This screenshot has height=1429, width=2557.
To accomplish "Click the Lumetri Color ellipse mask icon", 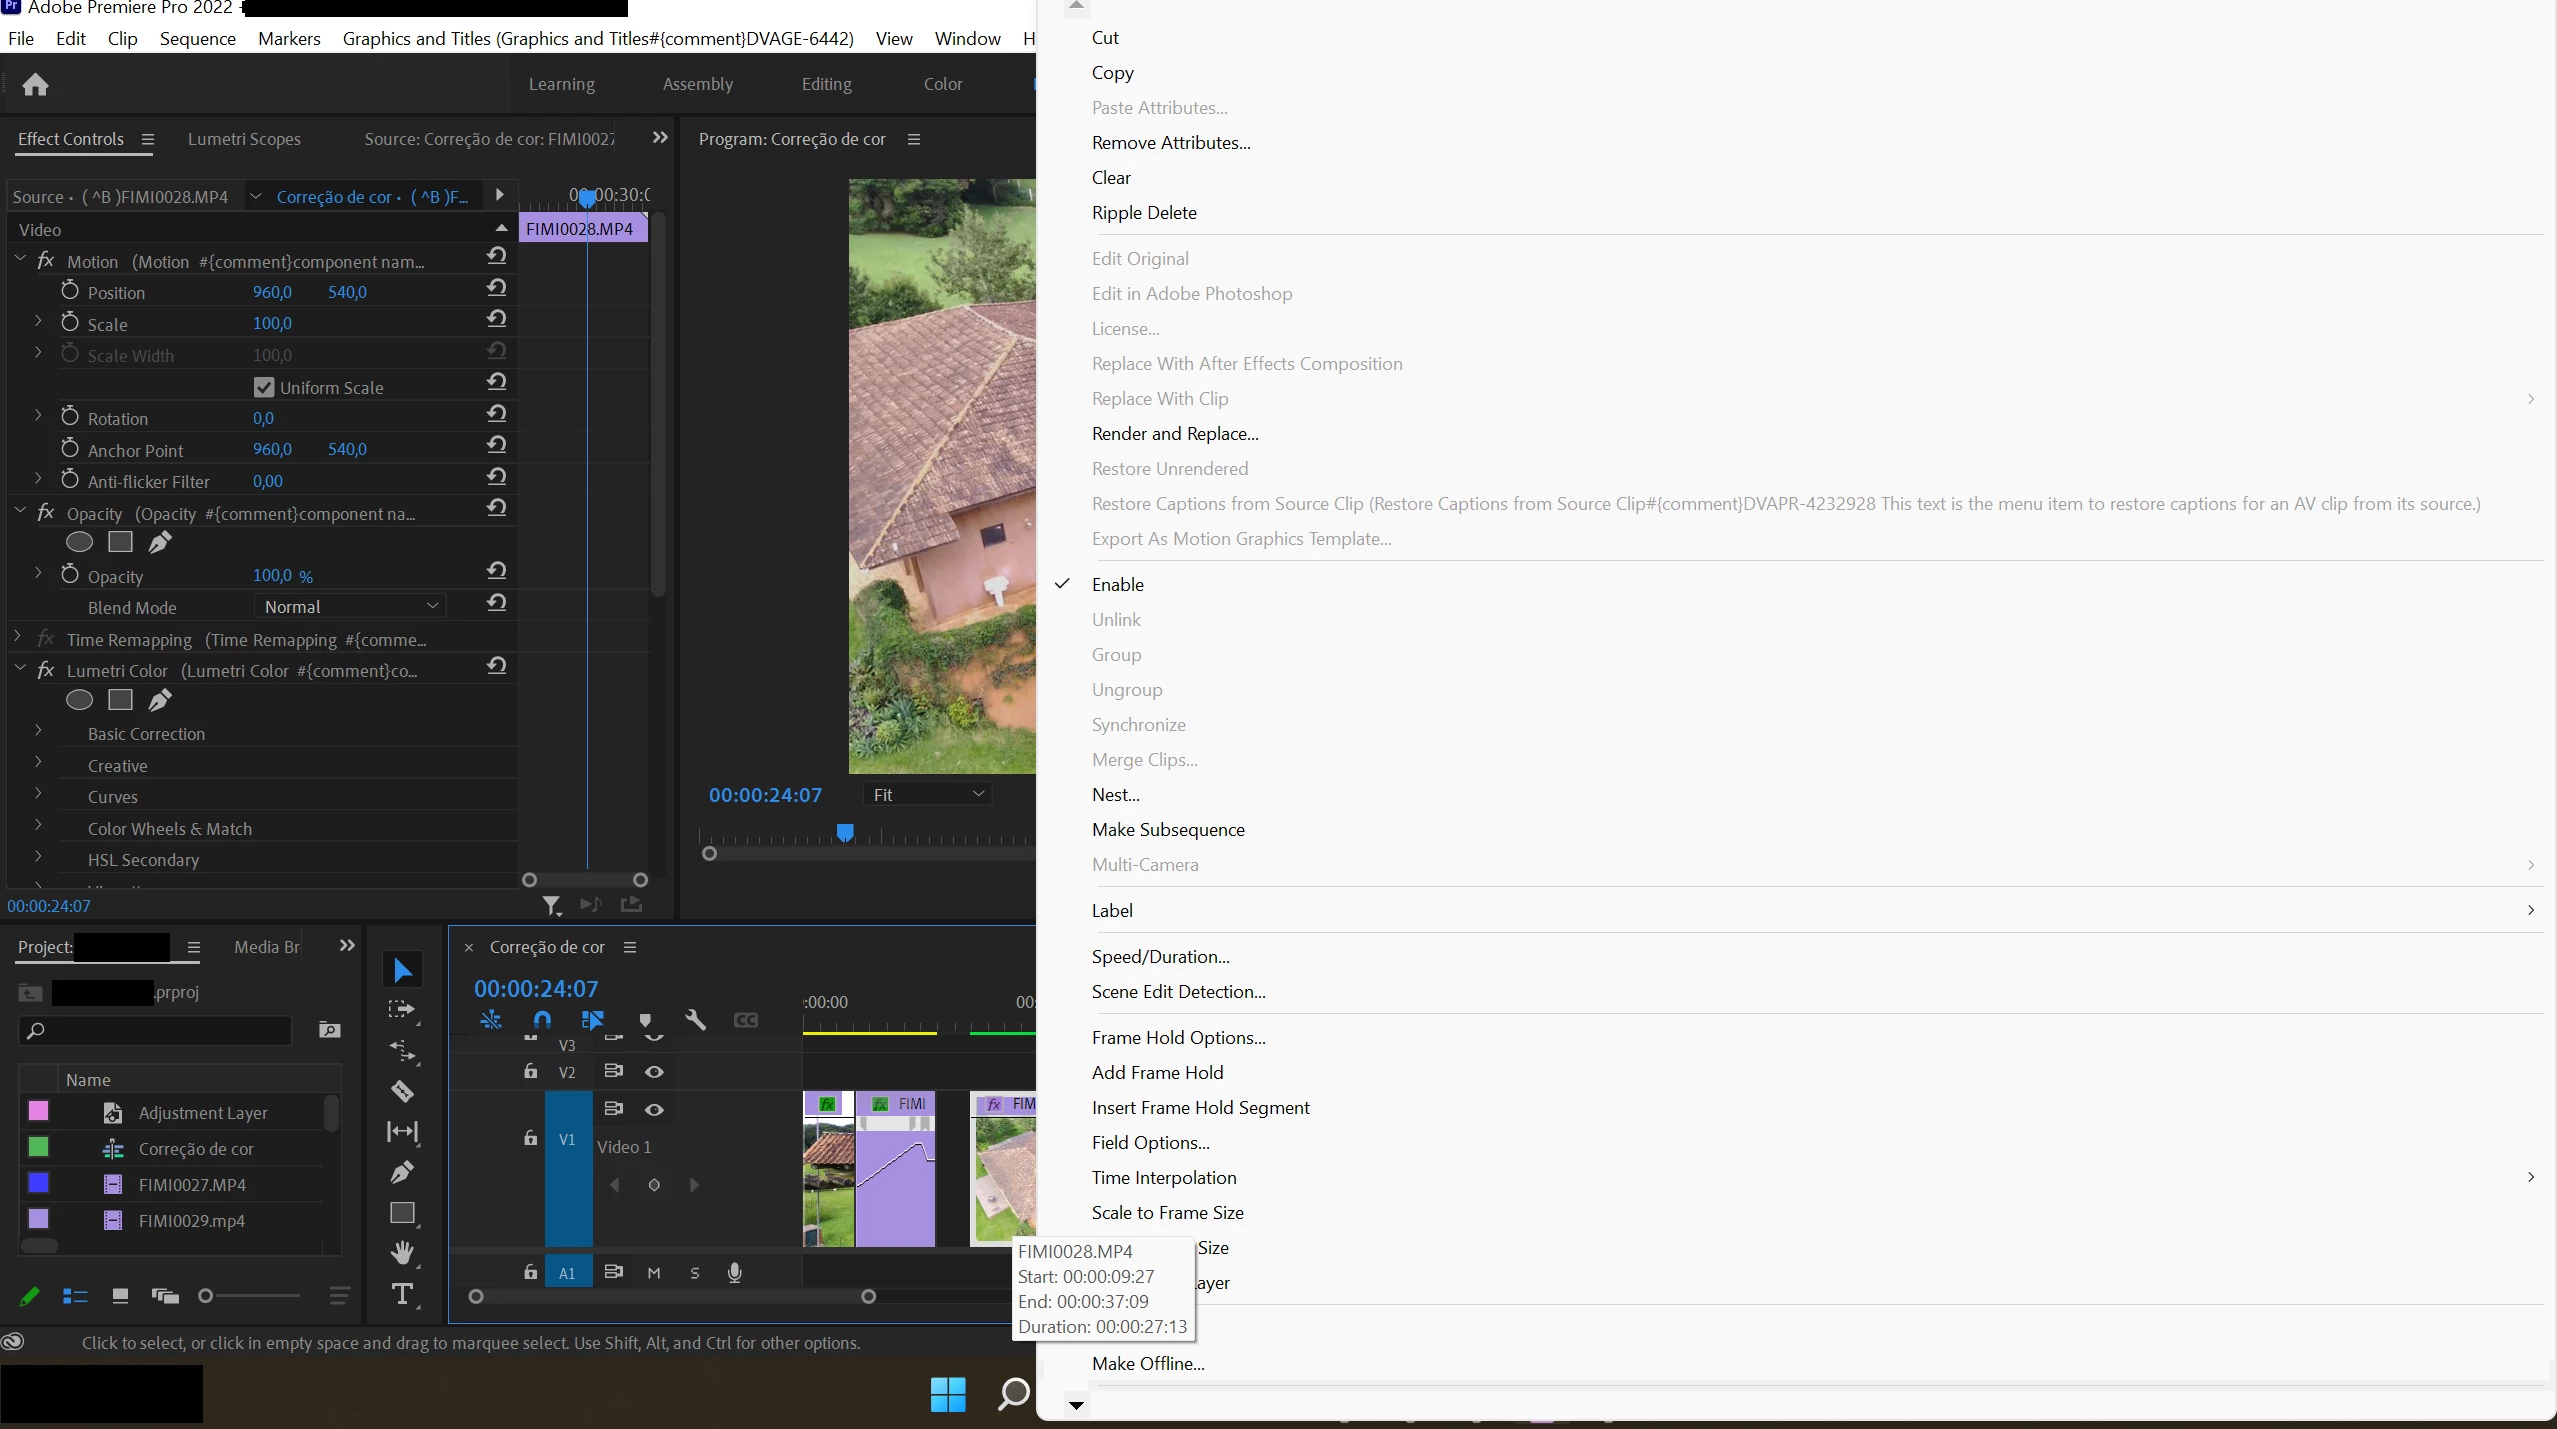I will 79,700.
